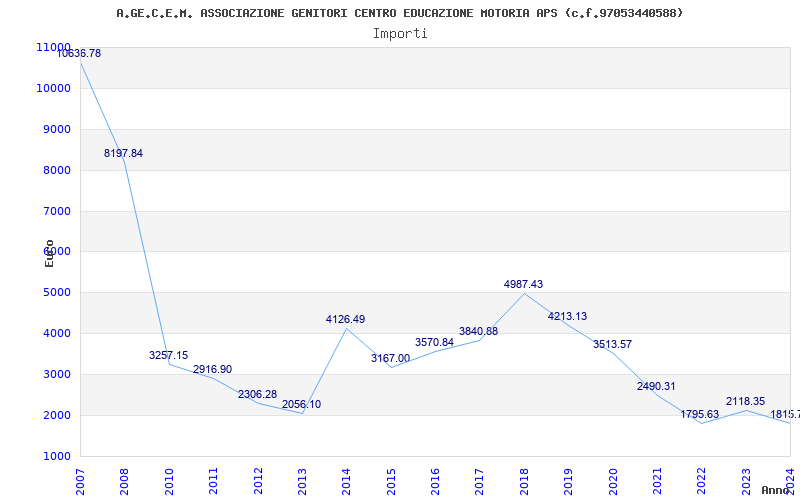Select the 4126.49 data label
This screenshot has width=800, height=500.
click(345, 319)
